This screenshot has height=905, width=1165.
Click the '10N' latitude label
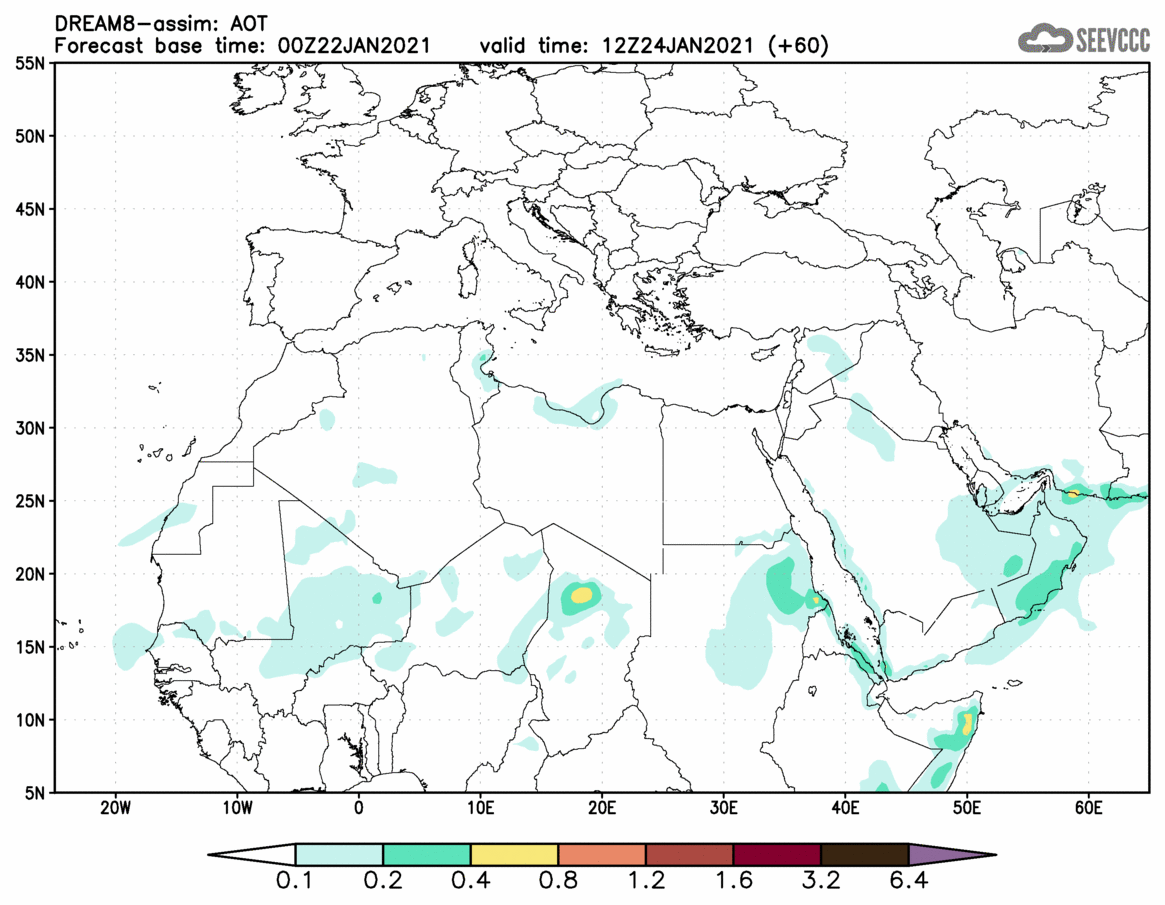pos(30,719)
